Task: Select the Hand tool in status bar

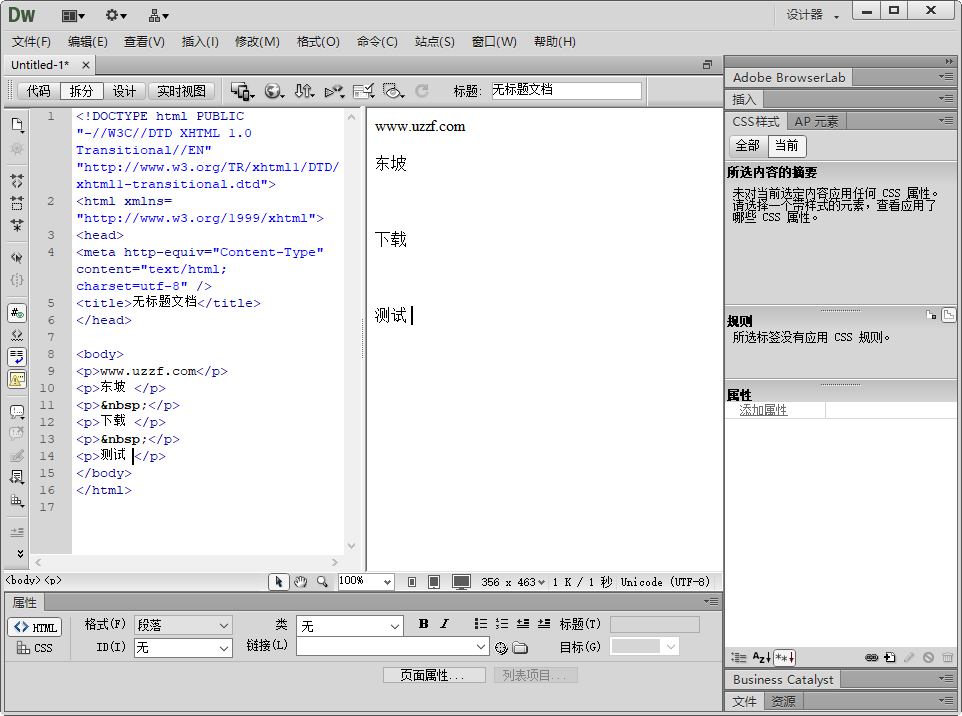Action: pos(300,582)
